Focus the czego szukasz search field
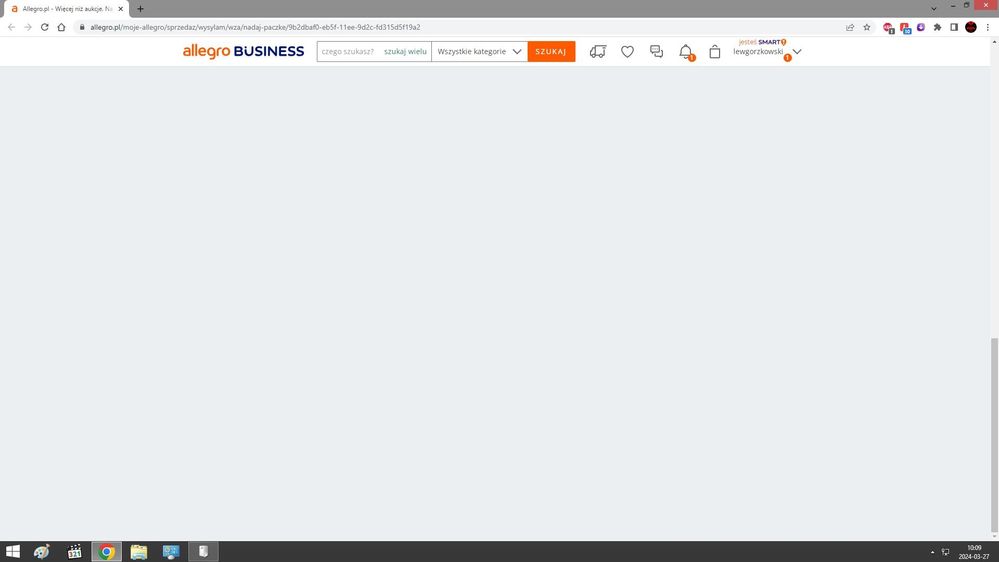The image size is (999, 562). tap(348, 51)
